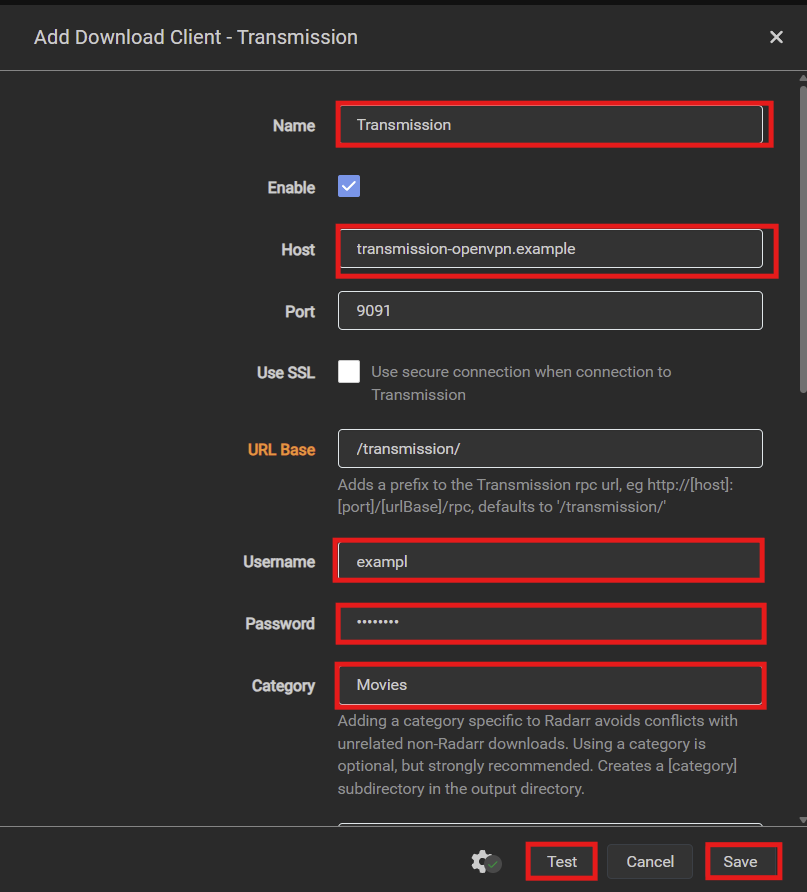Click the 'Use SSL' label
Image resolution: width=807 pixels, height=892 pixels.
pos(285,373)
